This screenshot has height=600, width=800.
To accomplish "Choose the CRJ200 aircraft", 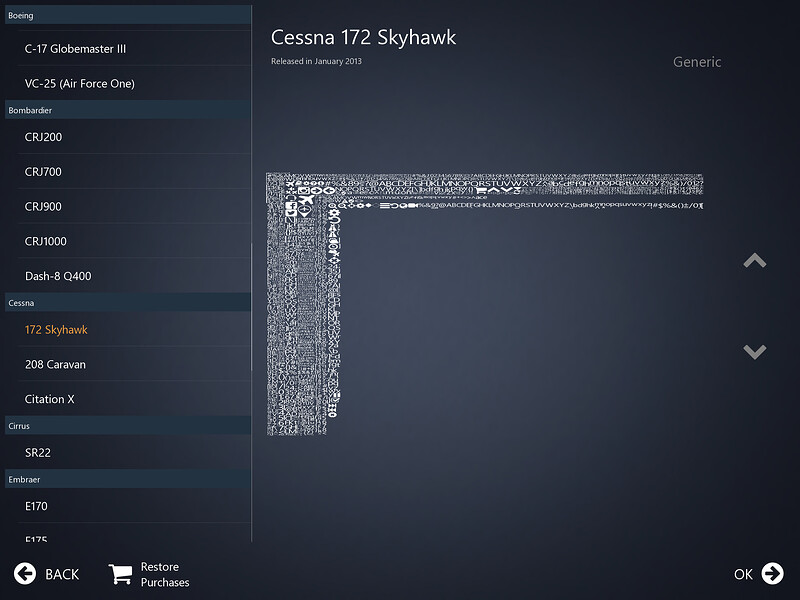I will click(135, 137).
